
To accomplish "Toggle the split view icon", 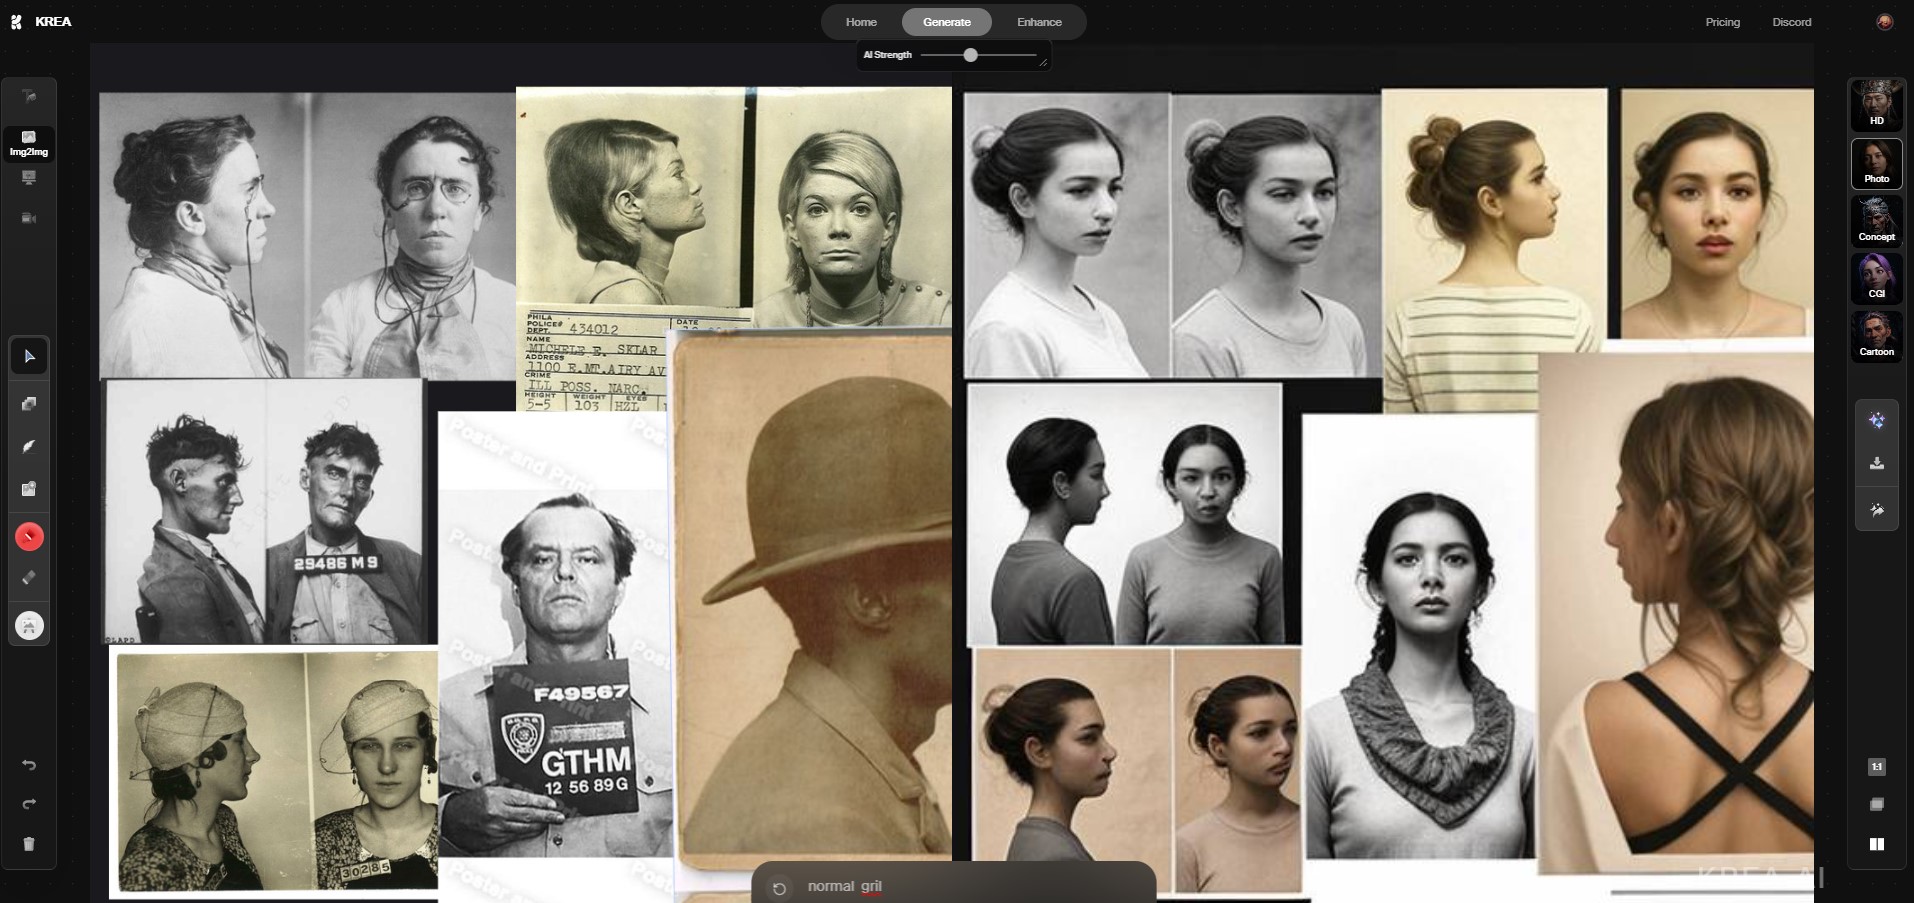I will pos(1877,844).
